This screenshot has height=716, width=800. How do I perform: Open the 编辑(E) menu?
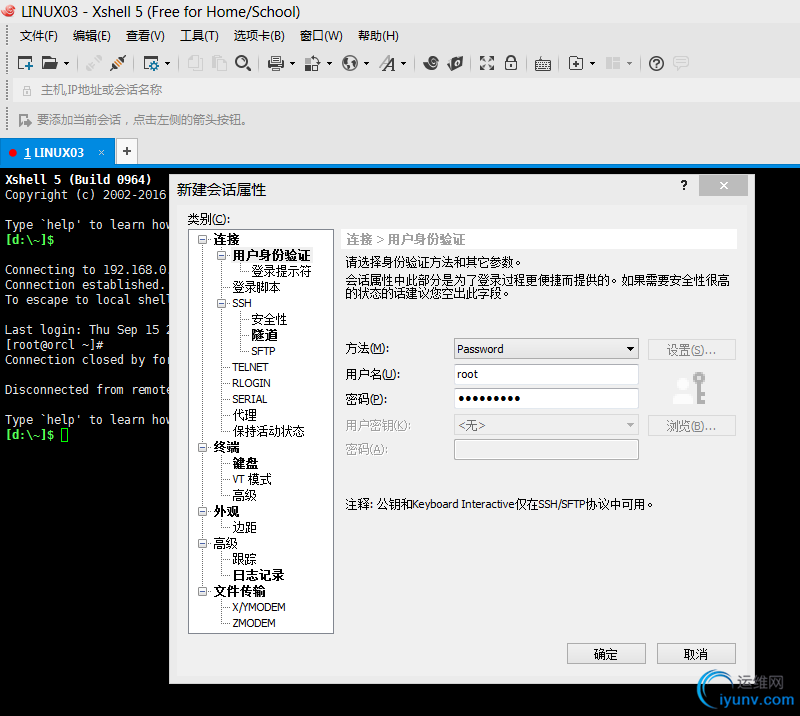tap(91, 36)
